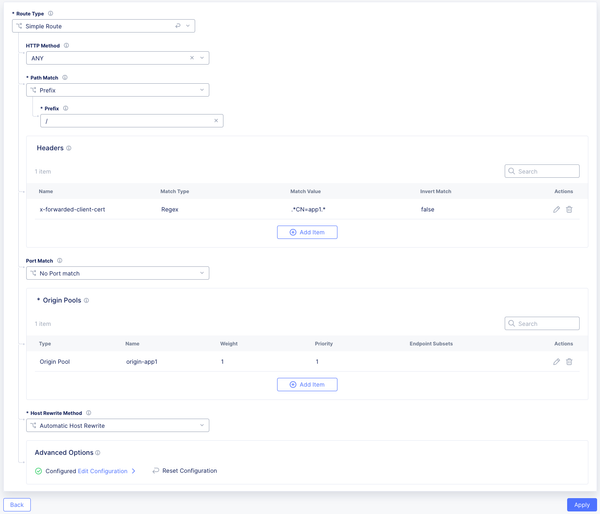Screen dimensions: 600x514
Task: Open the HTTP Method dropdown
Action: [x=203, y=58]
